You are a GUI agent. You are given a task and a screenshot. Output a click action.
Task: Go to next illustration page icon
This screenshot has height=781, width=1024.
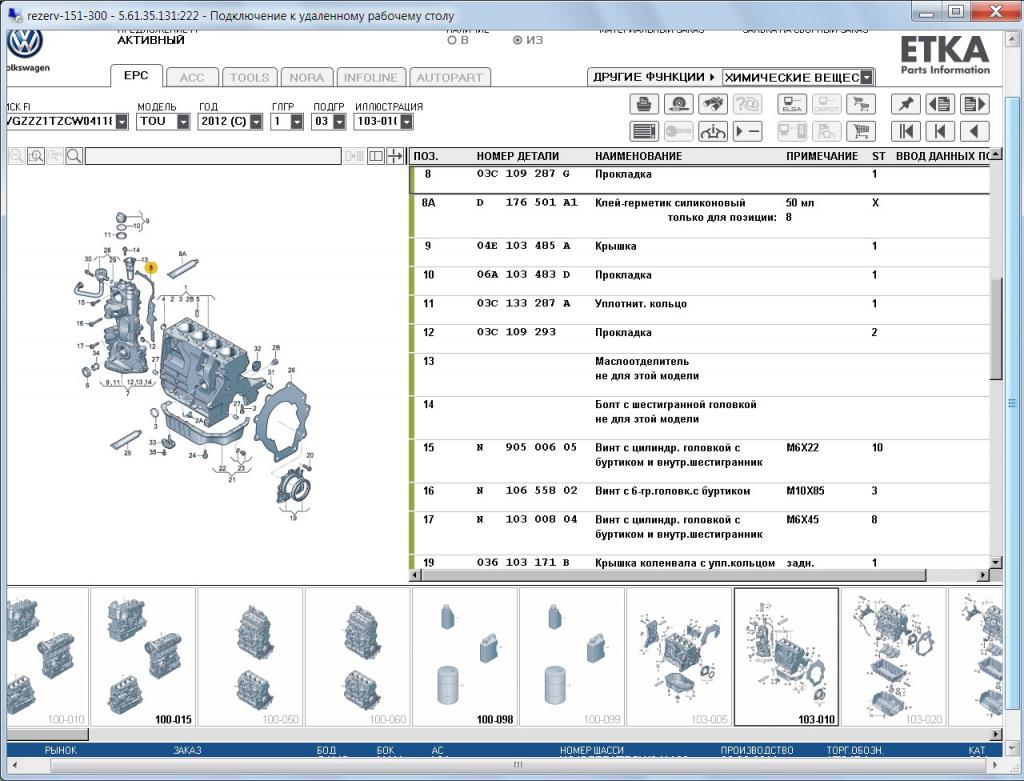tap(974, 104)
